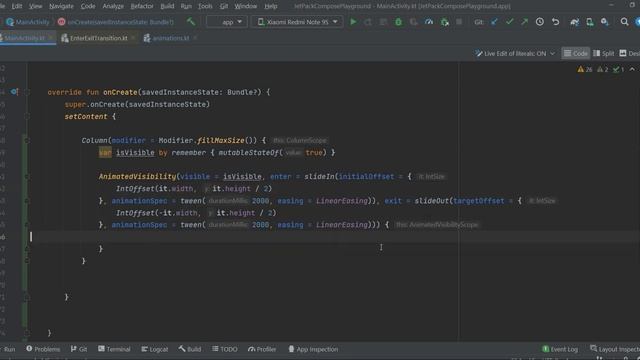This screenshot has height=360, width=640.
Task: Switch to the EnterExitTransition.kt tab
Action: (x=98, y=38)
